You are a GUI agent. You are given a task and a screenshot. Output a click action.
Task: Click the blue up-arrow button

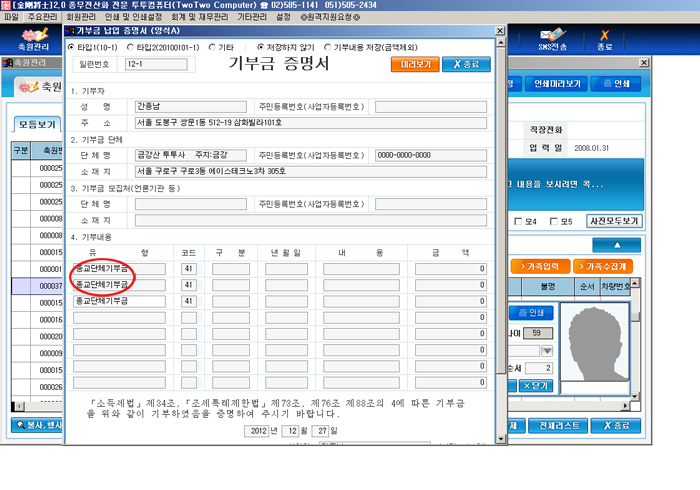617,245
